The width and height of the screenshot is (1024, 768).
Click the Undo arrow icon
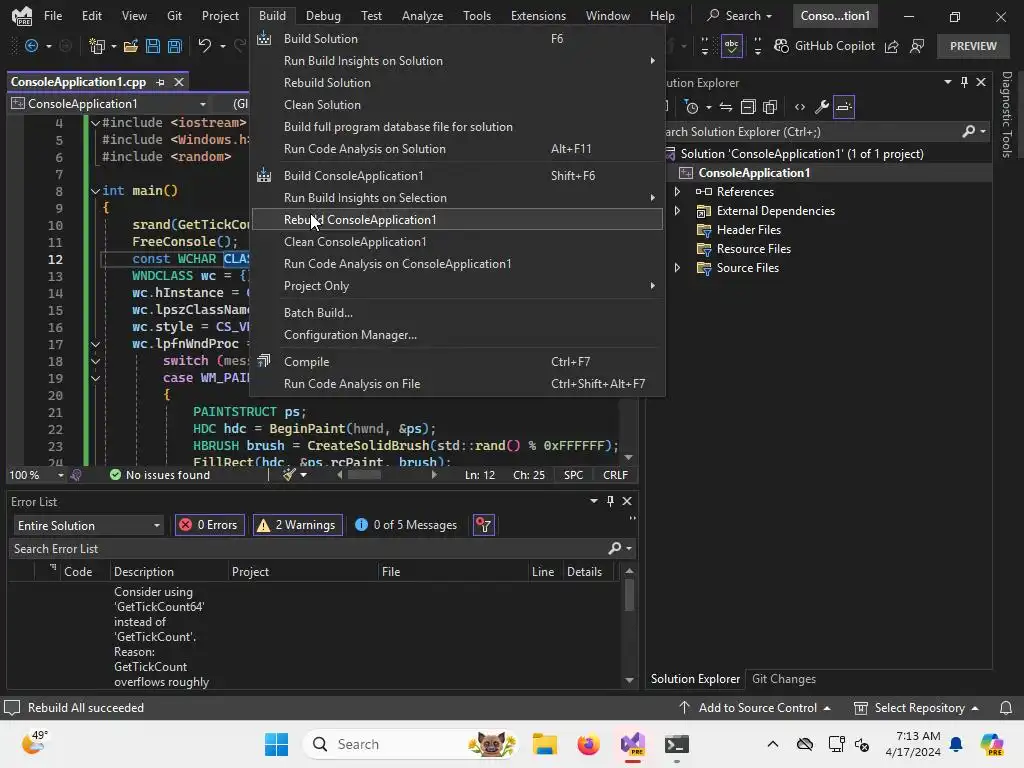tap(204, 46)
